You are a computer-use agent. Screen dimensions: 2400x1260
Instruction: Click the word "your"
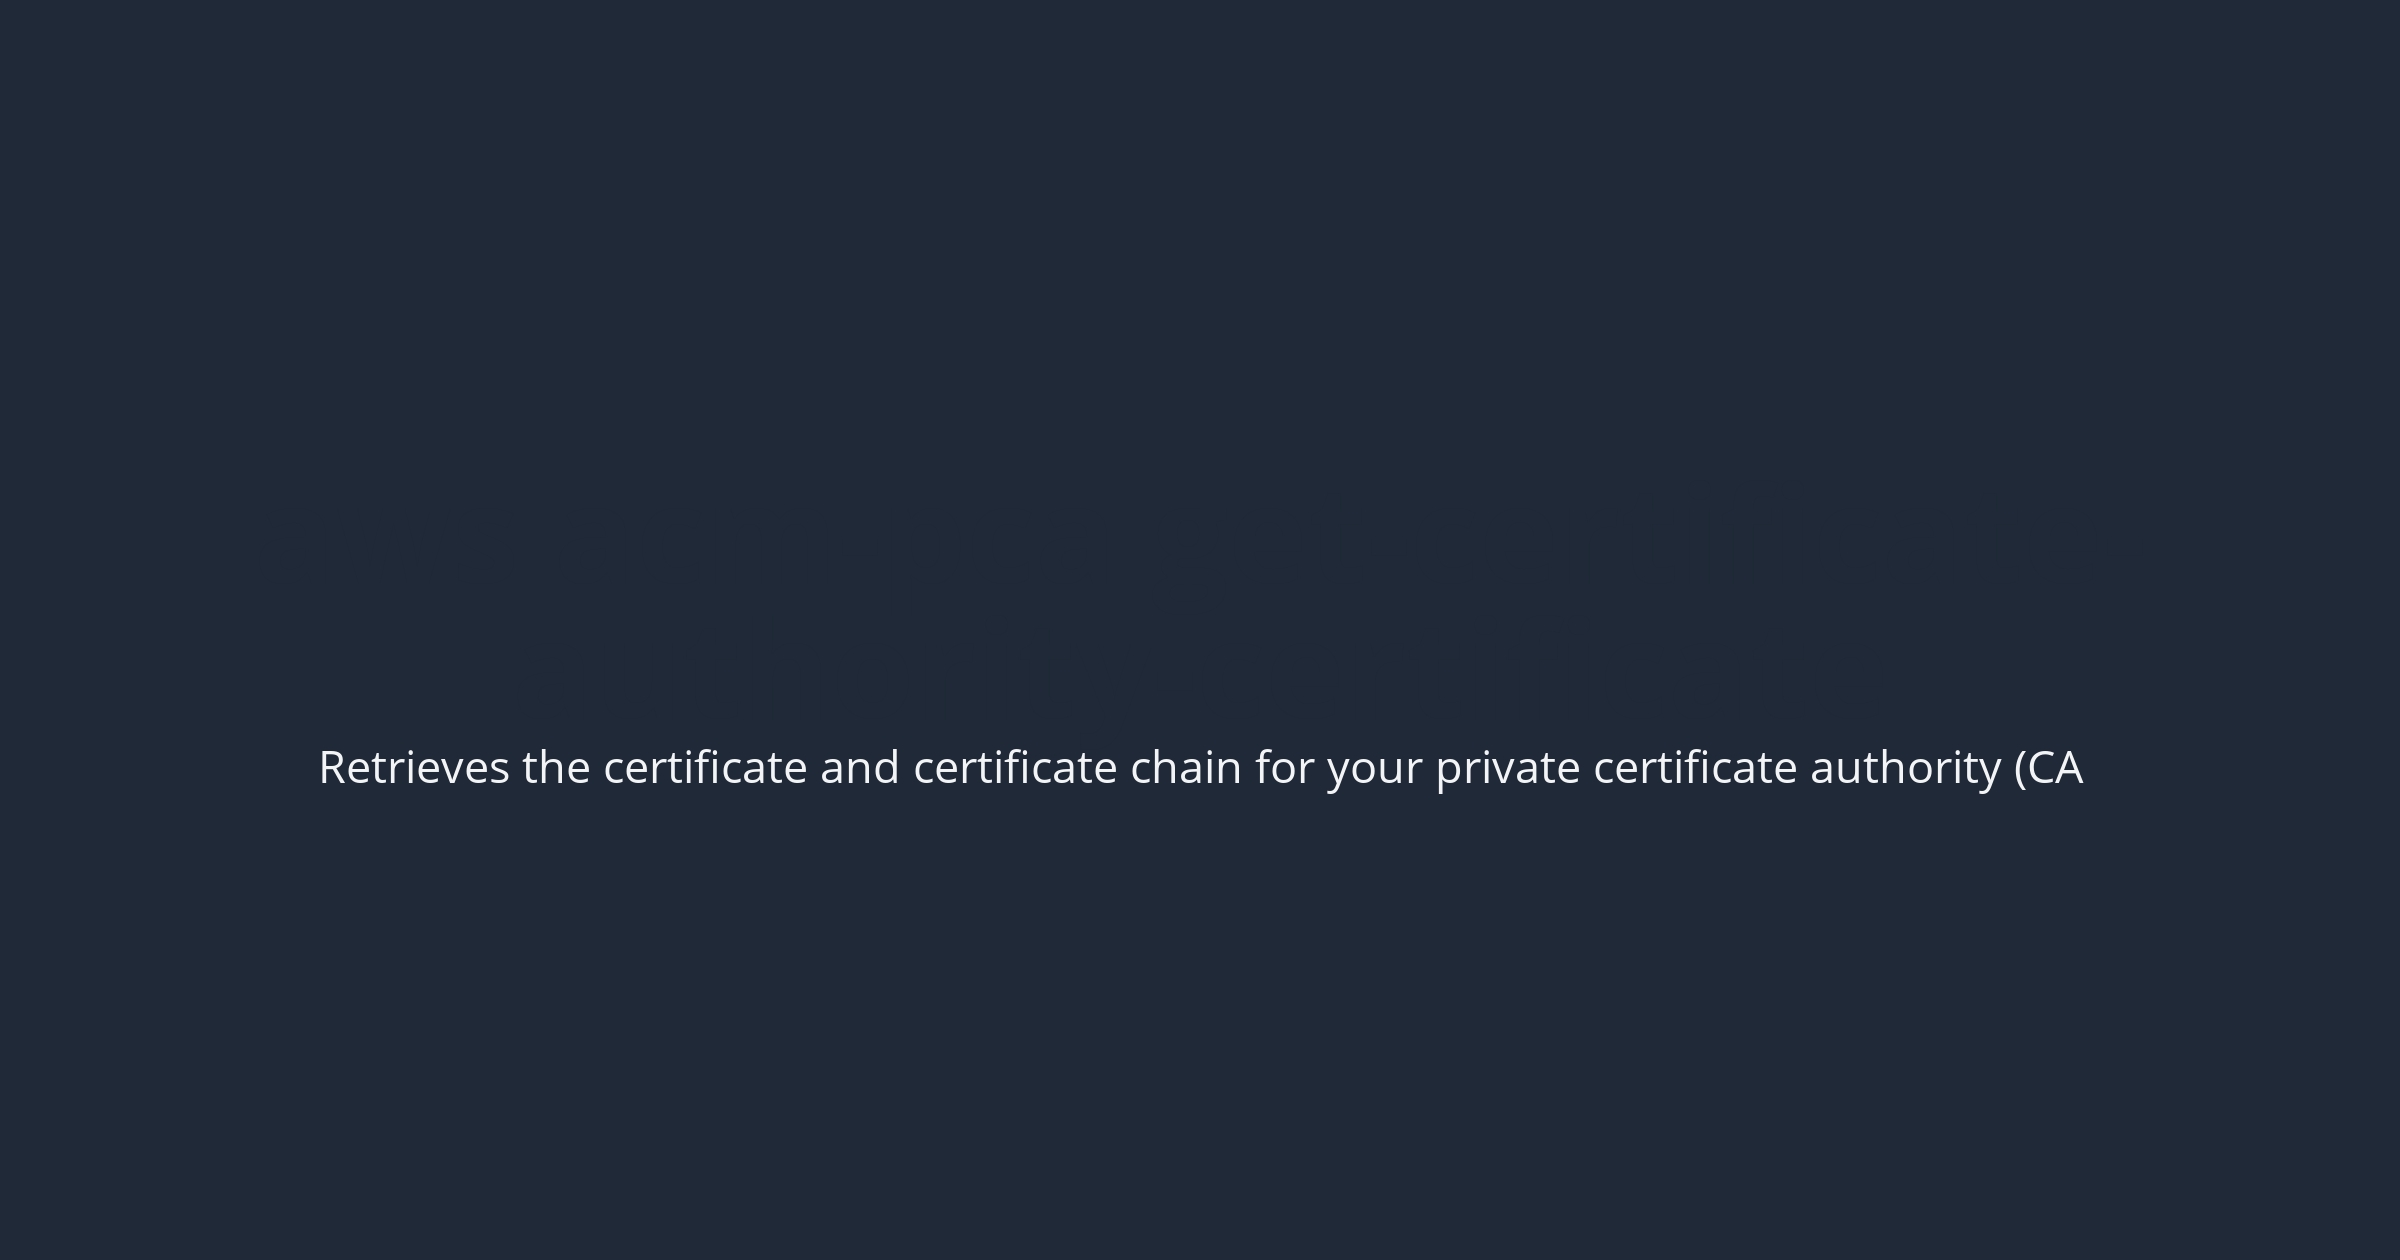1374,770
